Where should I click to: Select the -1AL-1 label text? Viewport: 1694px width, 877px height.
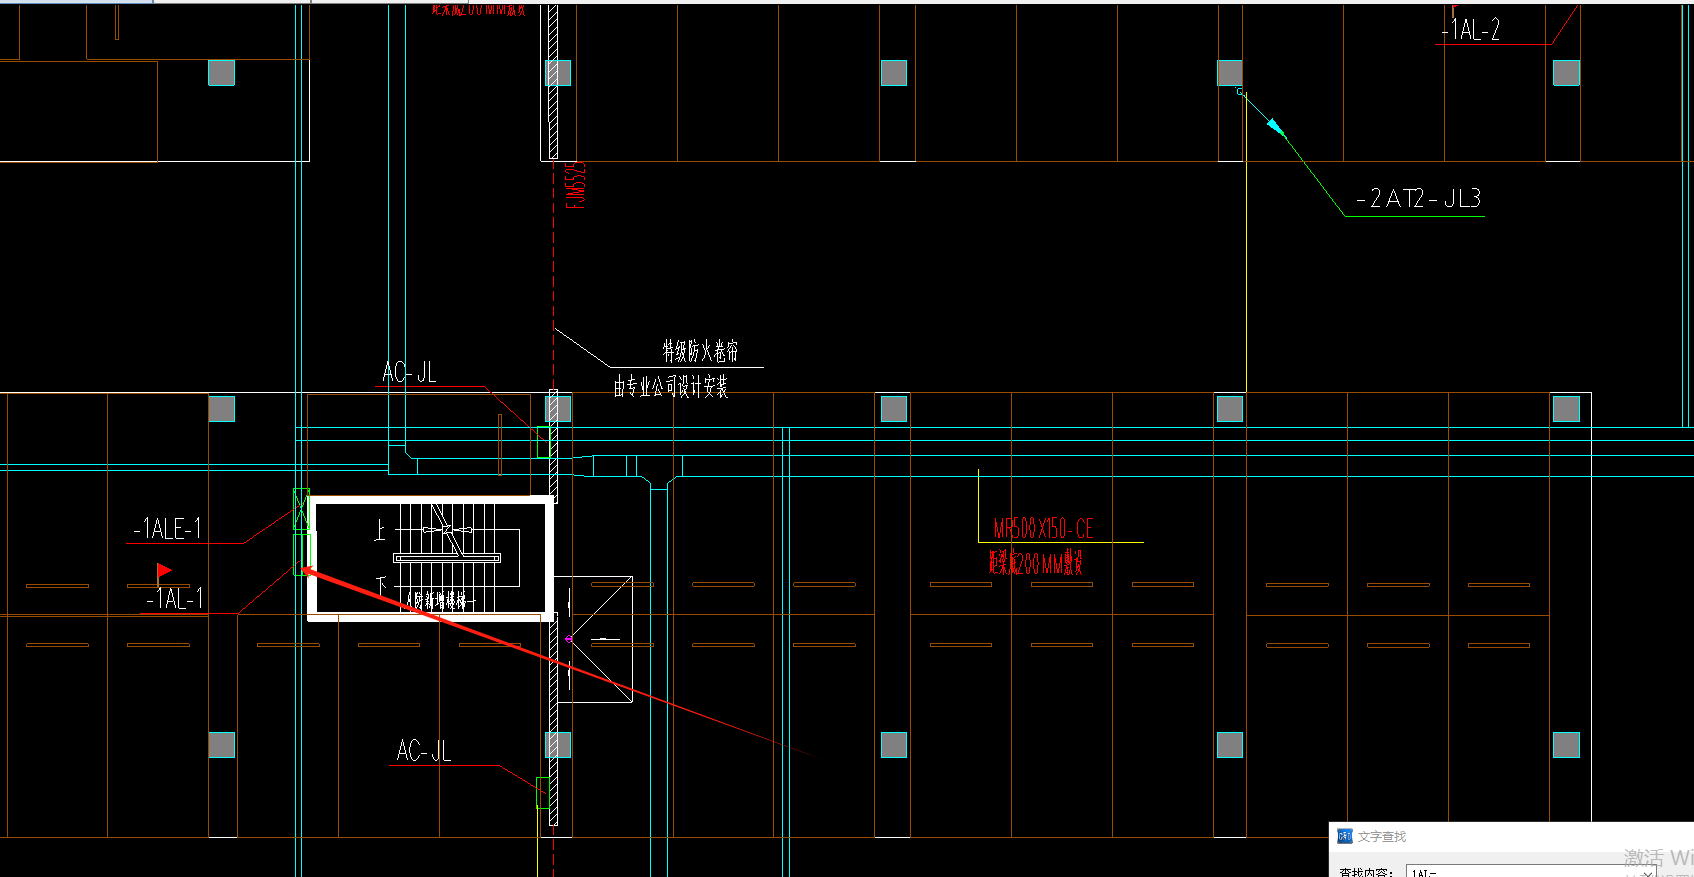click(175, 599)
